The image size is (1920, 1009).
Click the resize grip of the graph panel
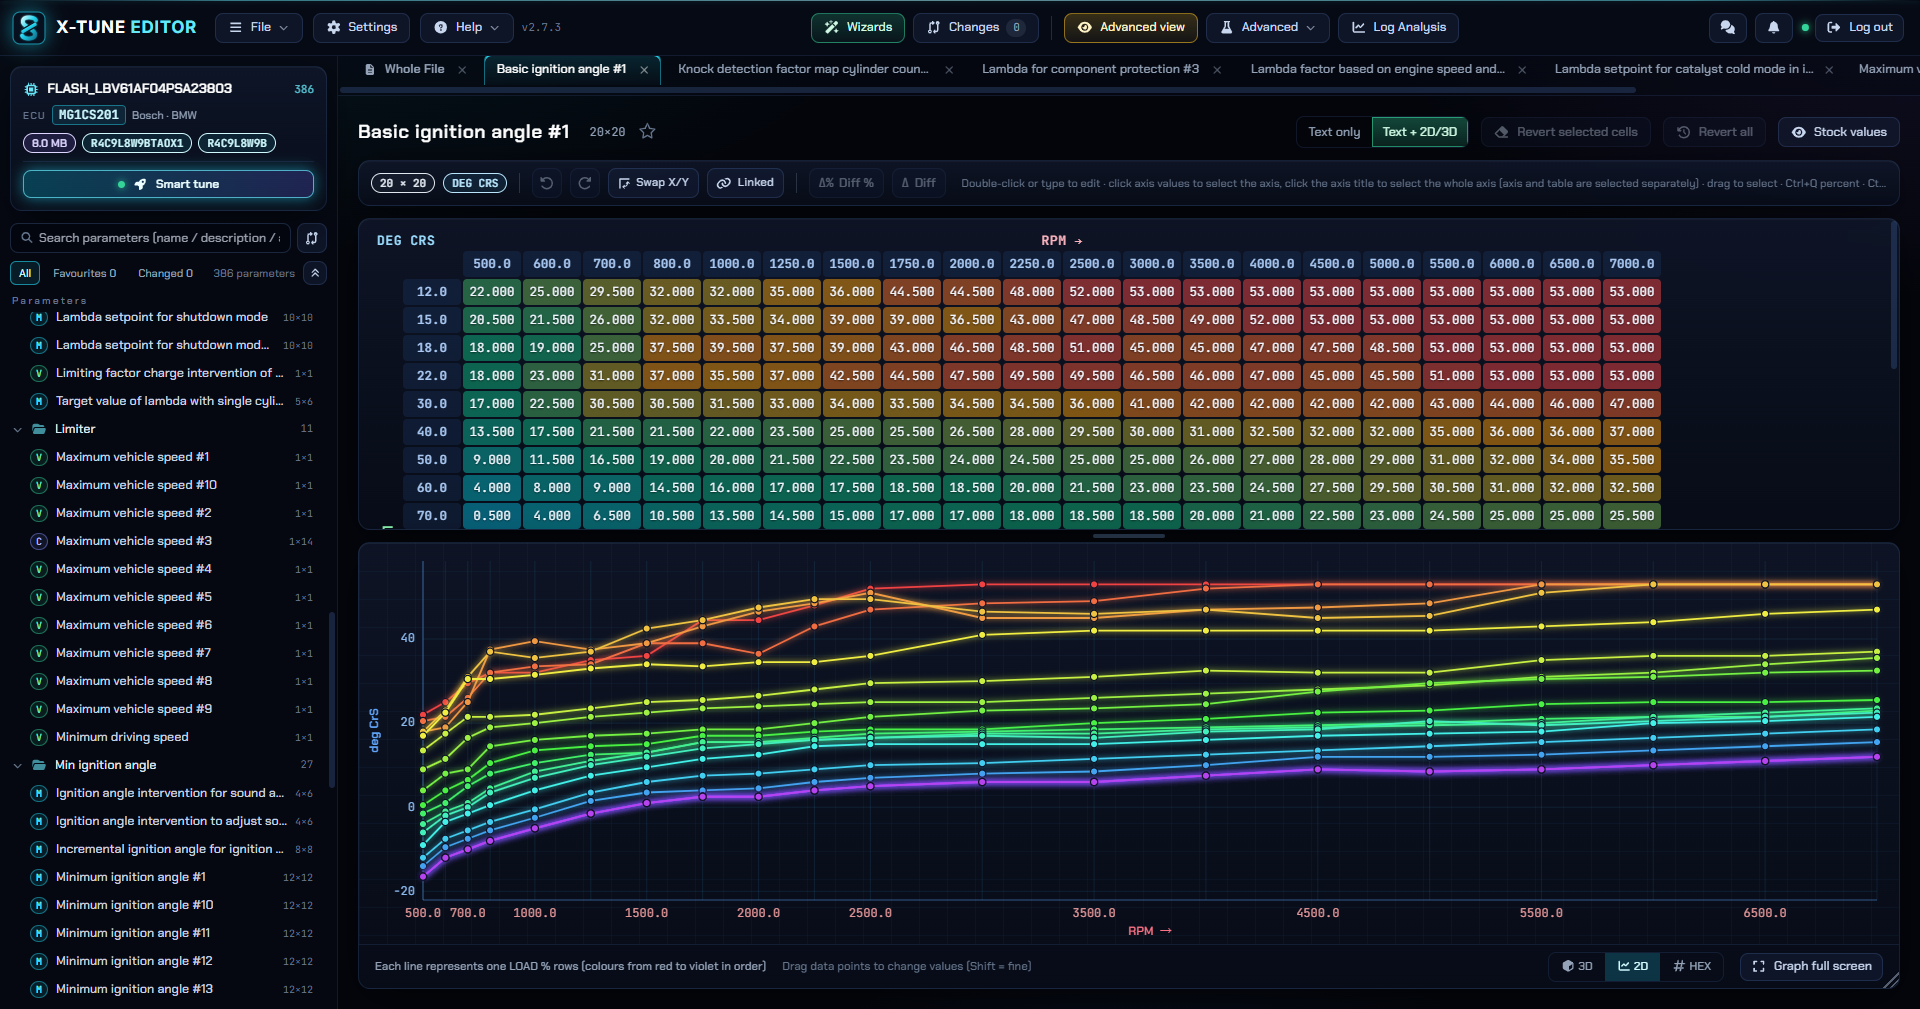point(1890,981)
